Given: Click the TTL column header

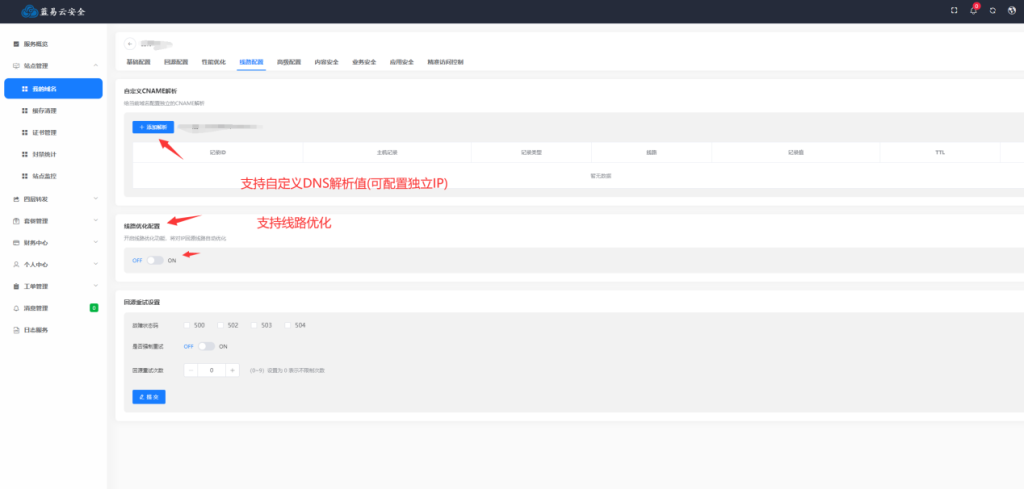Looking at the screenshot, I should click(940, 152).
